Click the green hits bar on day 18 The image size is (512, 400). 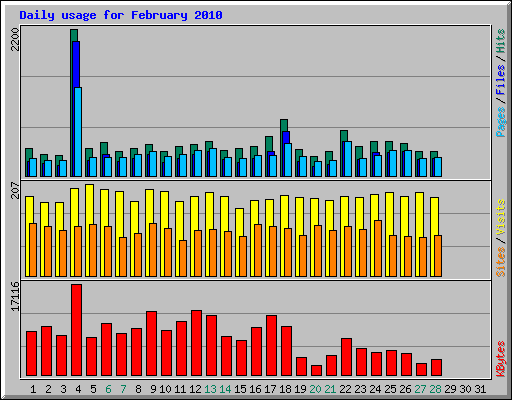284,125
